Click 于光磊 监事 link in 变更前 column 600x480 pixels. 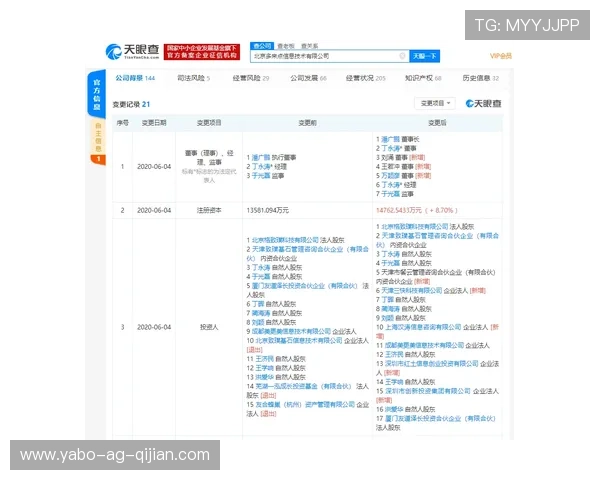pos(261,176)
